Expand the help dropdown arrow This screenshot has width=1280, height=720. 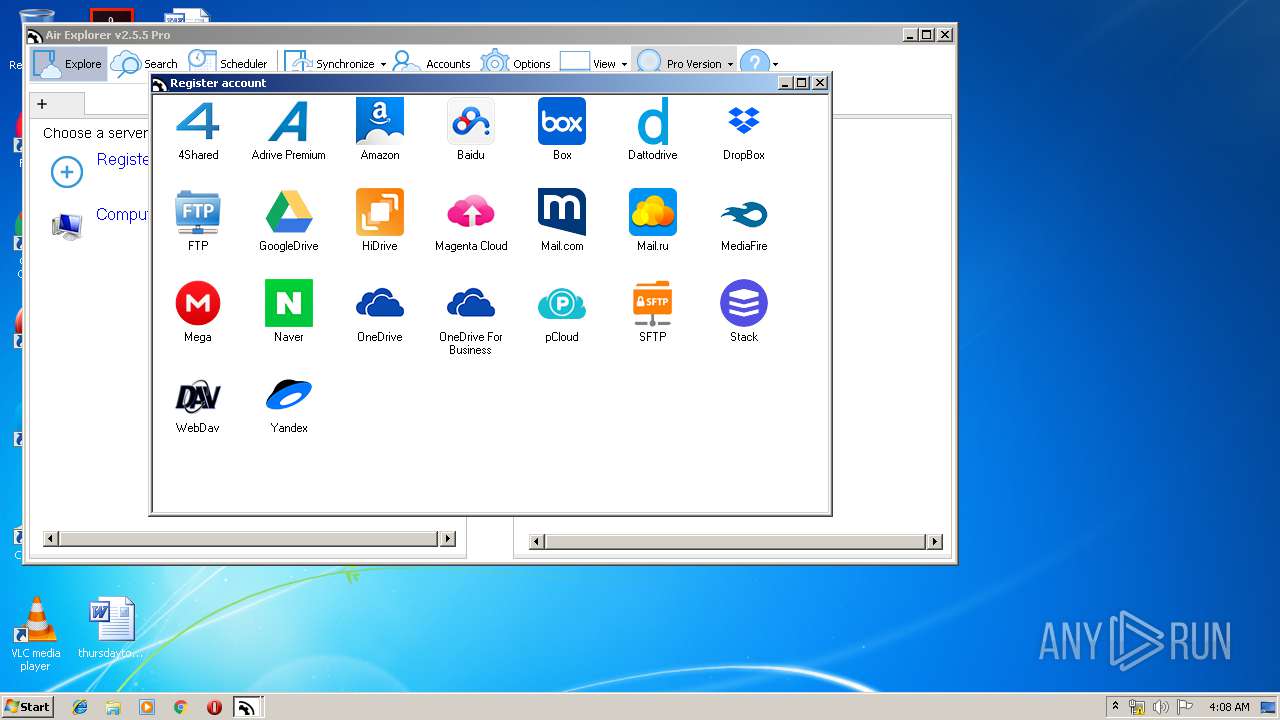775,64
